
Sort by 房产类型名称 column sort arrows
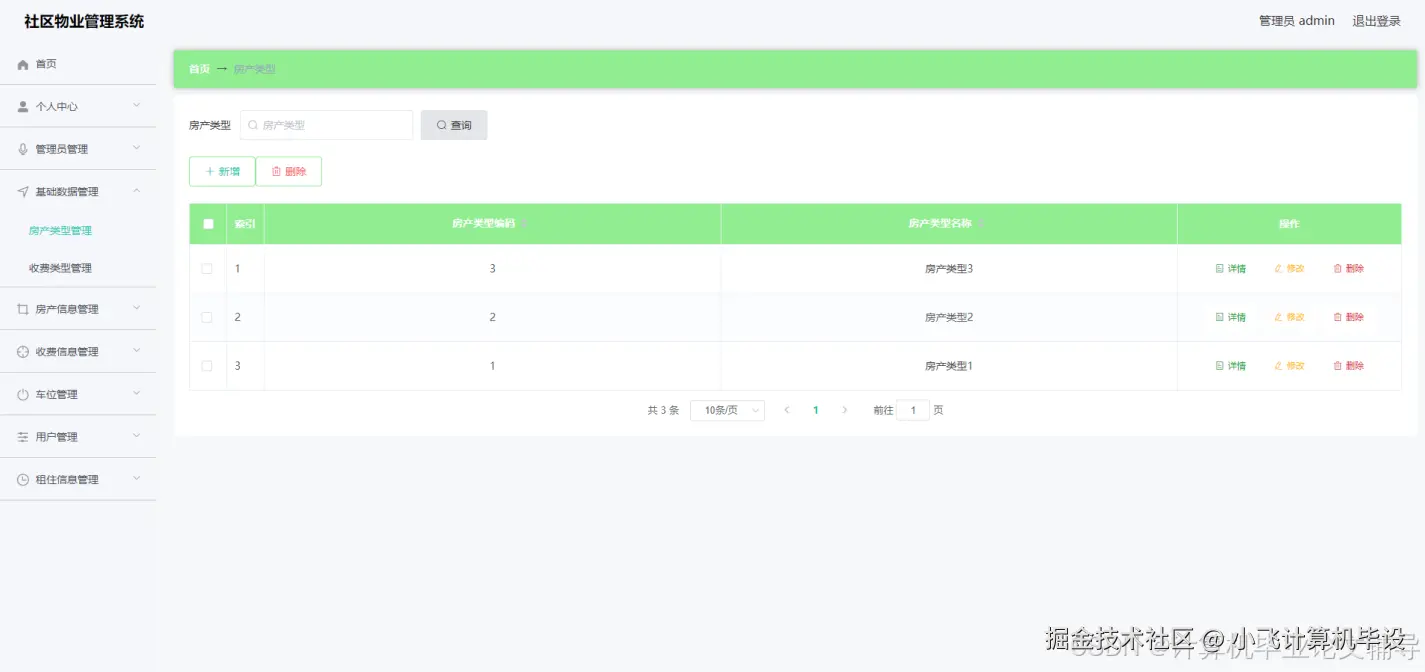(x=981, y=224)
